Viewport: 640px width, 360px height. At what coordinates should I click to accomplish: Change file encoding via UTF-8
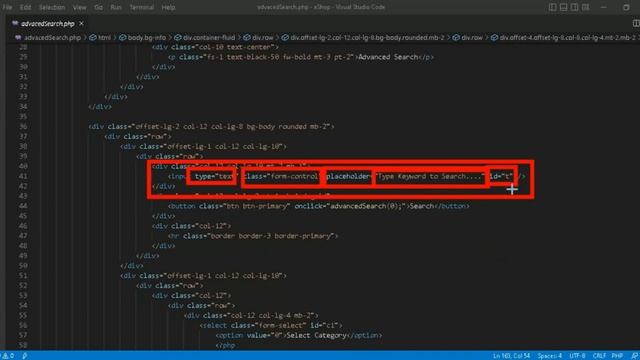coord(577,356)
